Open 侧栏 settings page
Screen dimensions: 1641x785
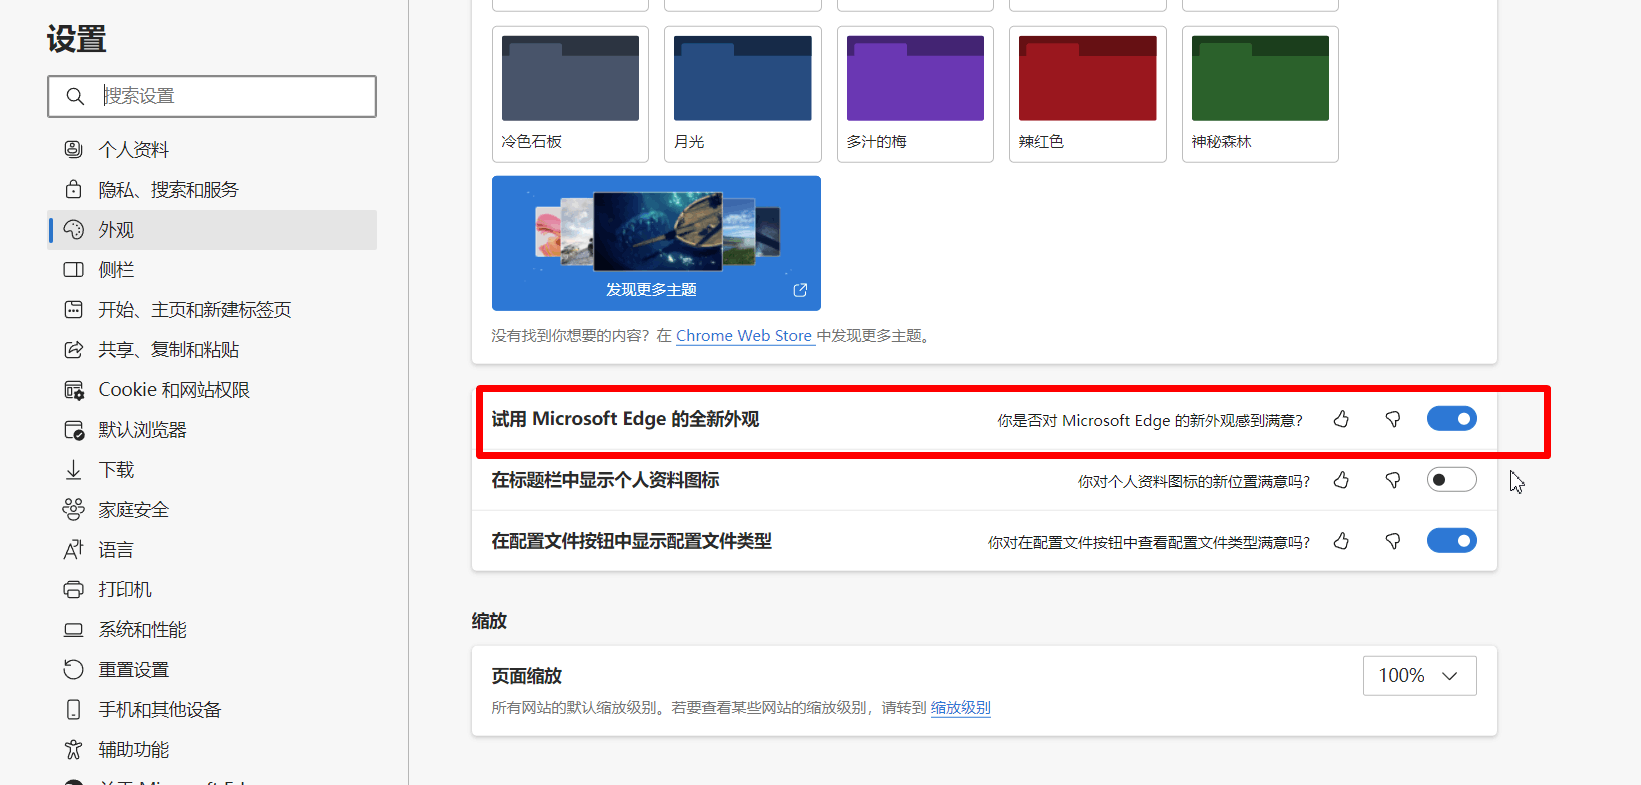[x=212, y=269]
